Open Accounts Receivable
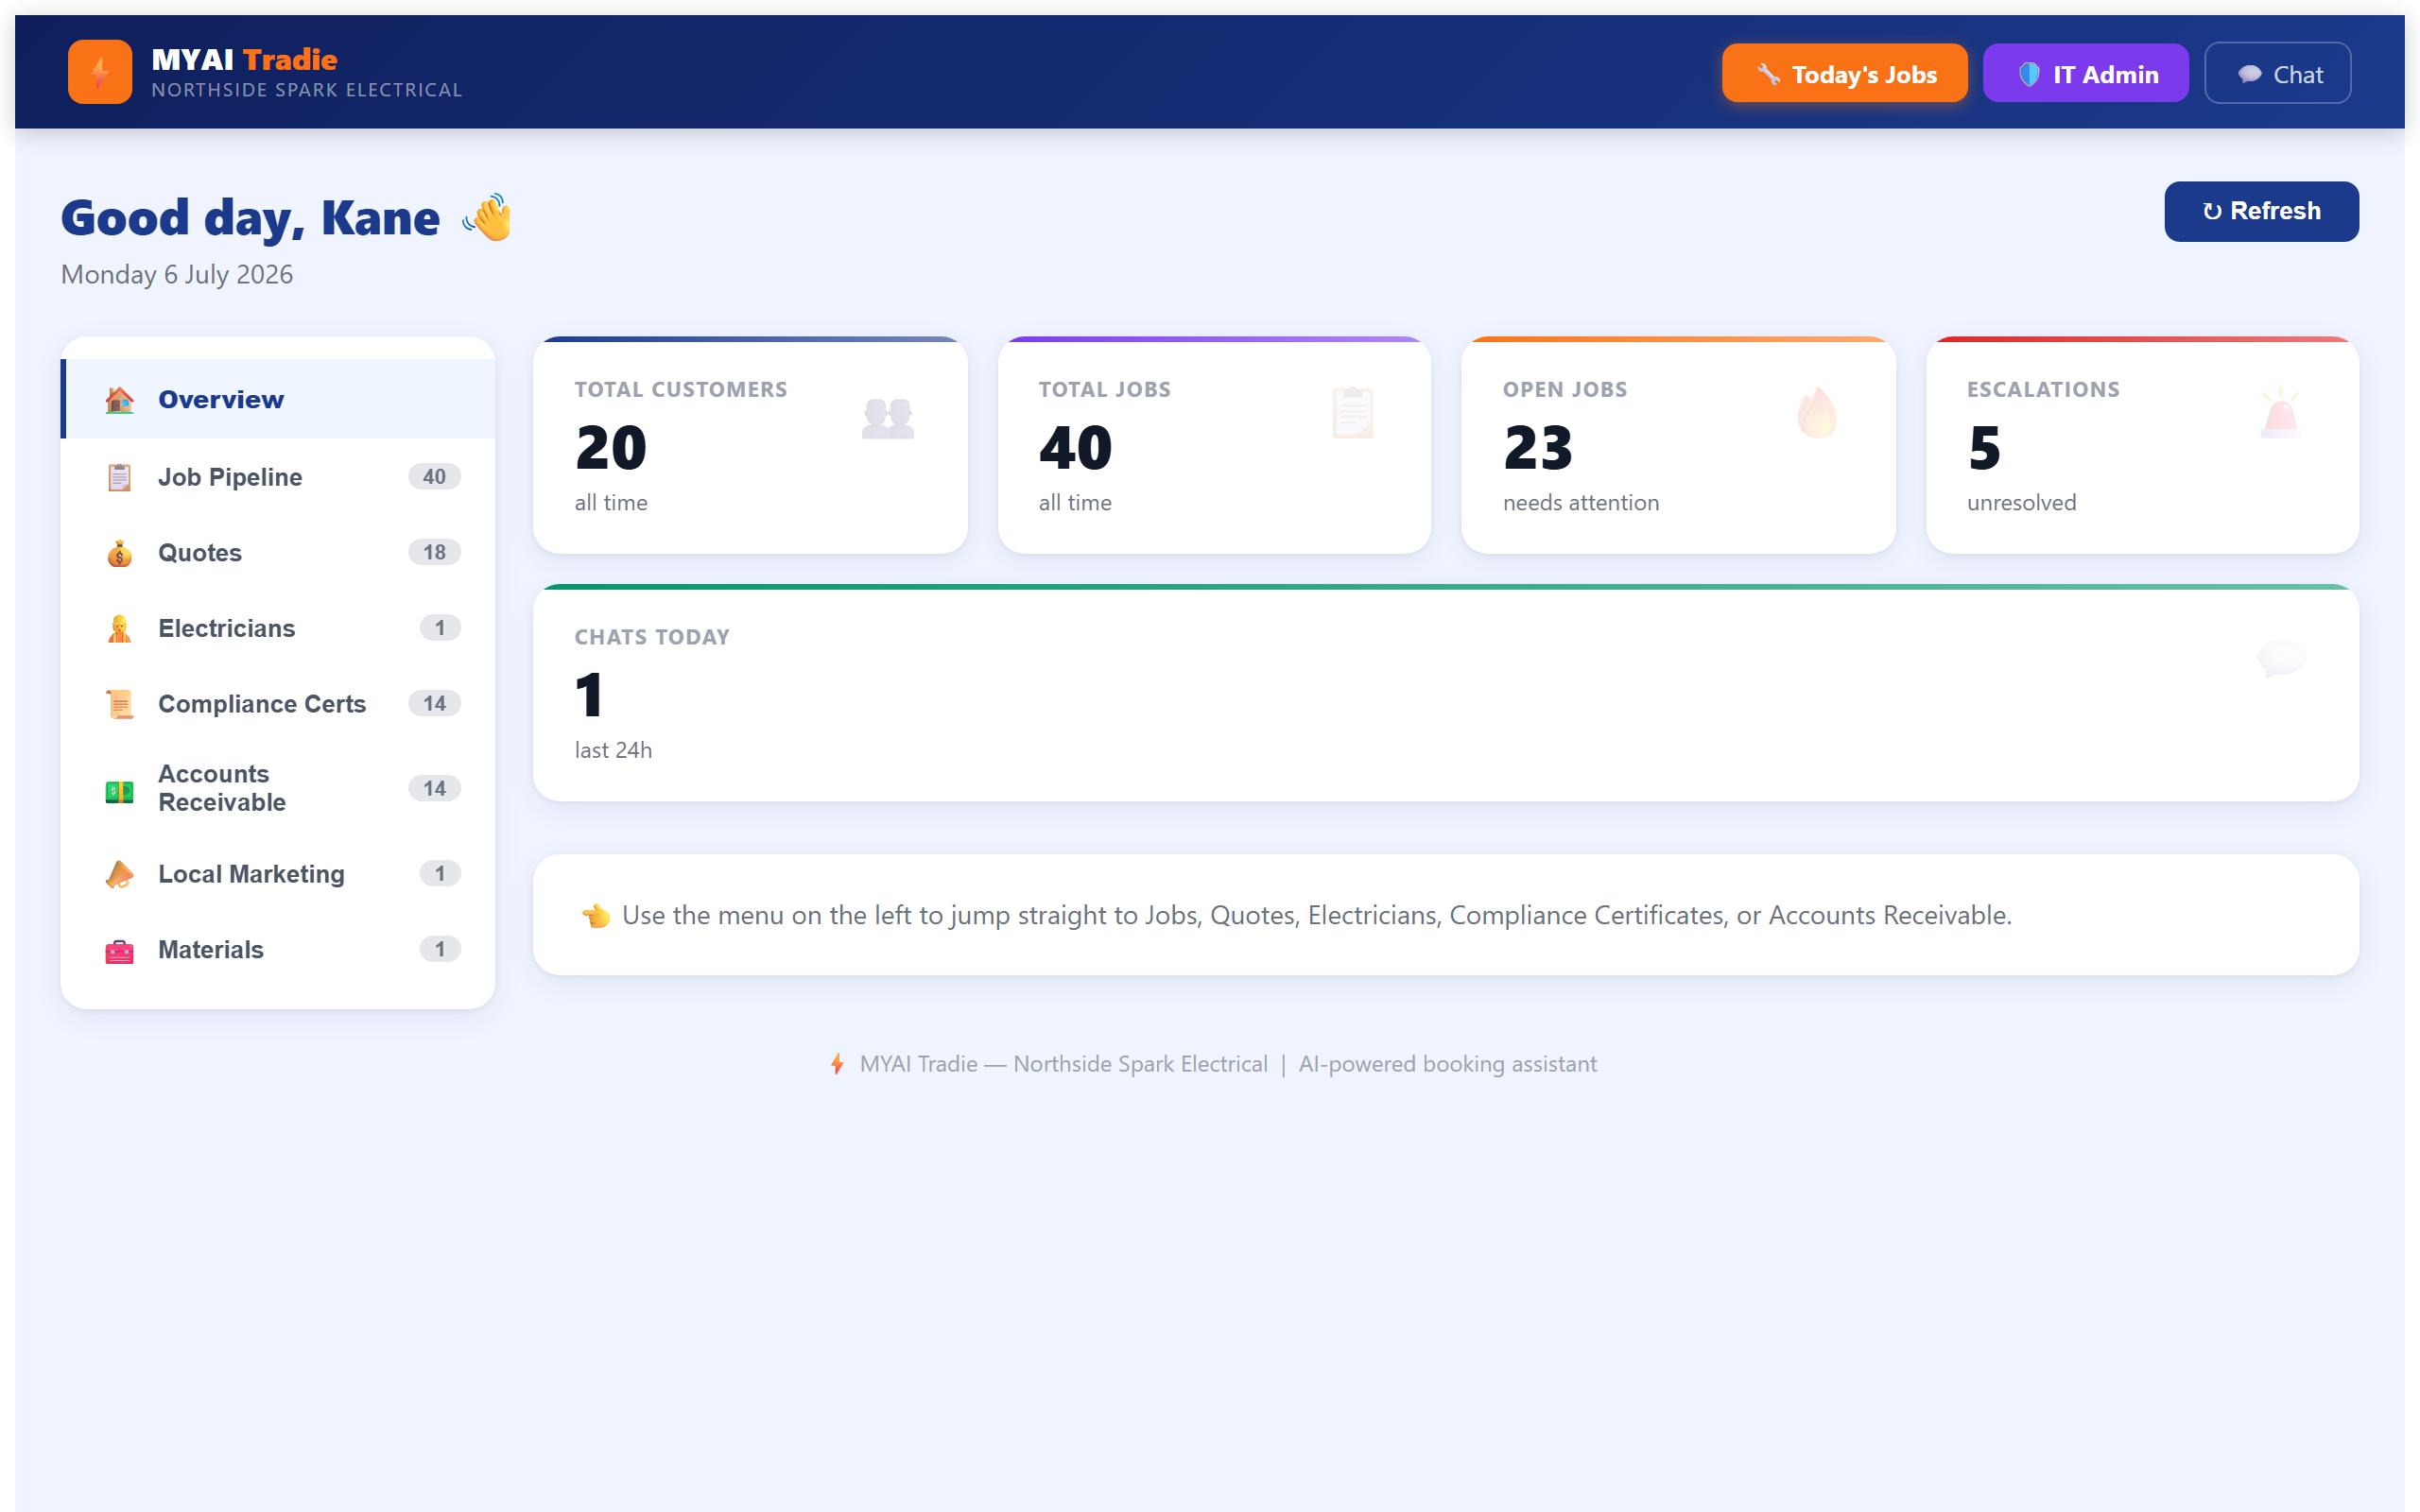 [278, 788]
